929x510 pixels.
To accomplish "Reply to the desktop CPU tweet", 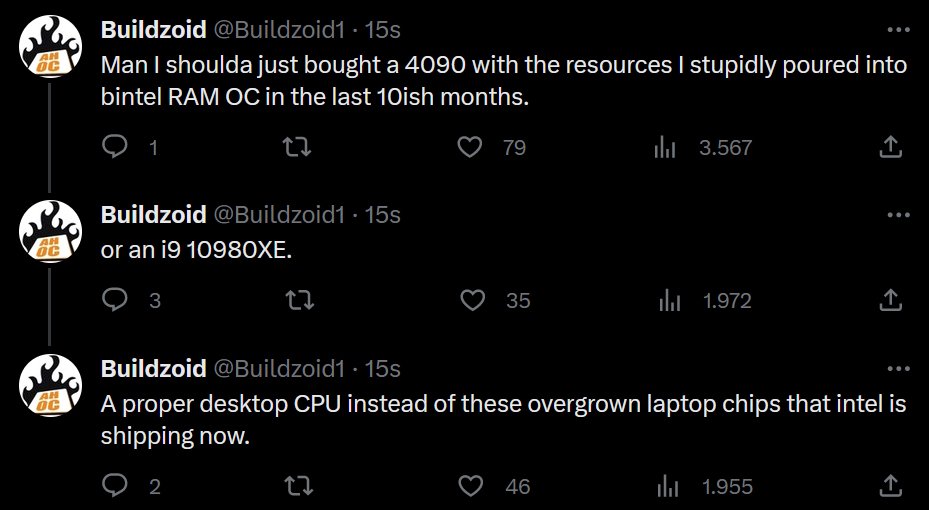I will [115, 486].
